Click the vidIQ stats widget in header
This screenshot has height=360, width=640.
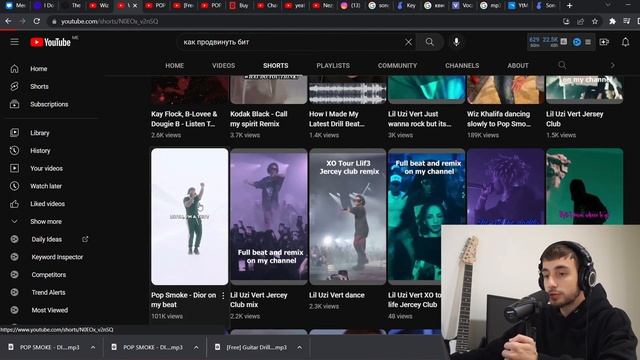[x=560, y=42]
